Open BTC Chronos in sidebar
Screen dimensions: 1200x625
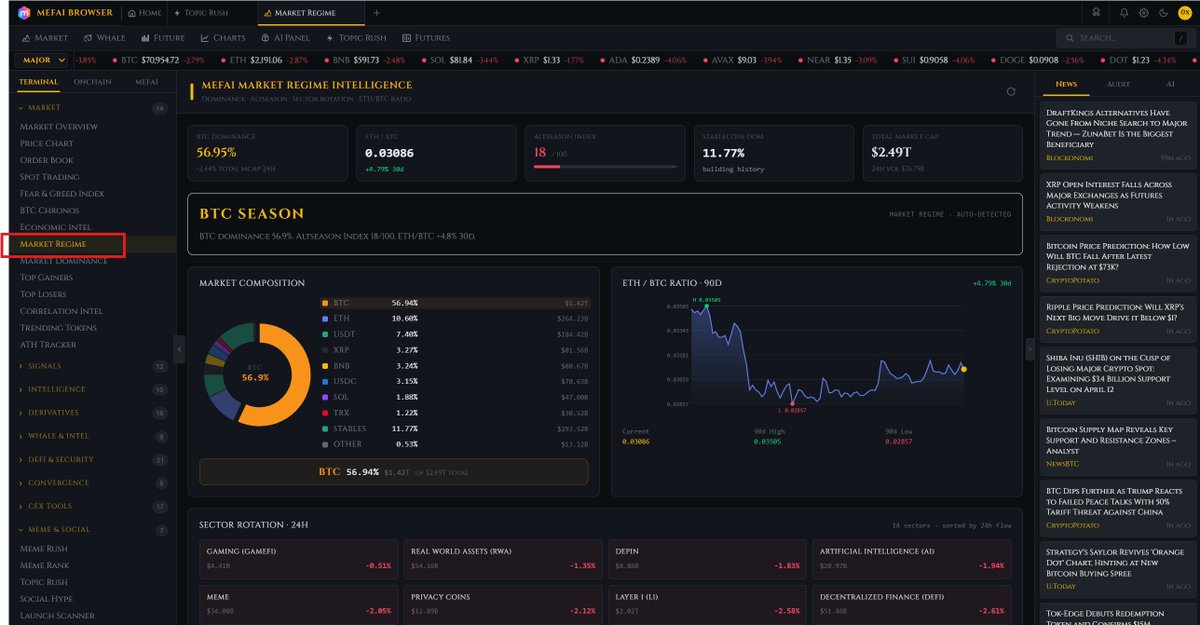coord(50,210)
